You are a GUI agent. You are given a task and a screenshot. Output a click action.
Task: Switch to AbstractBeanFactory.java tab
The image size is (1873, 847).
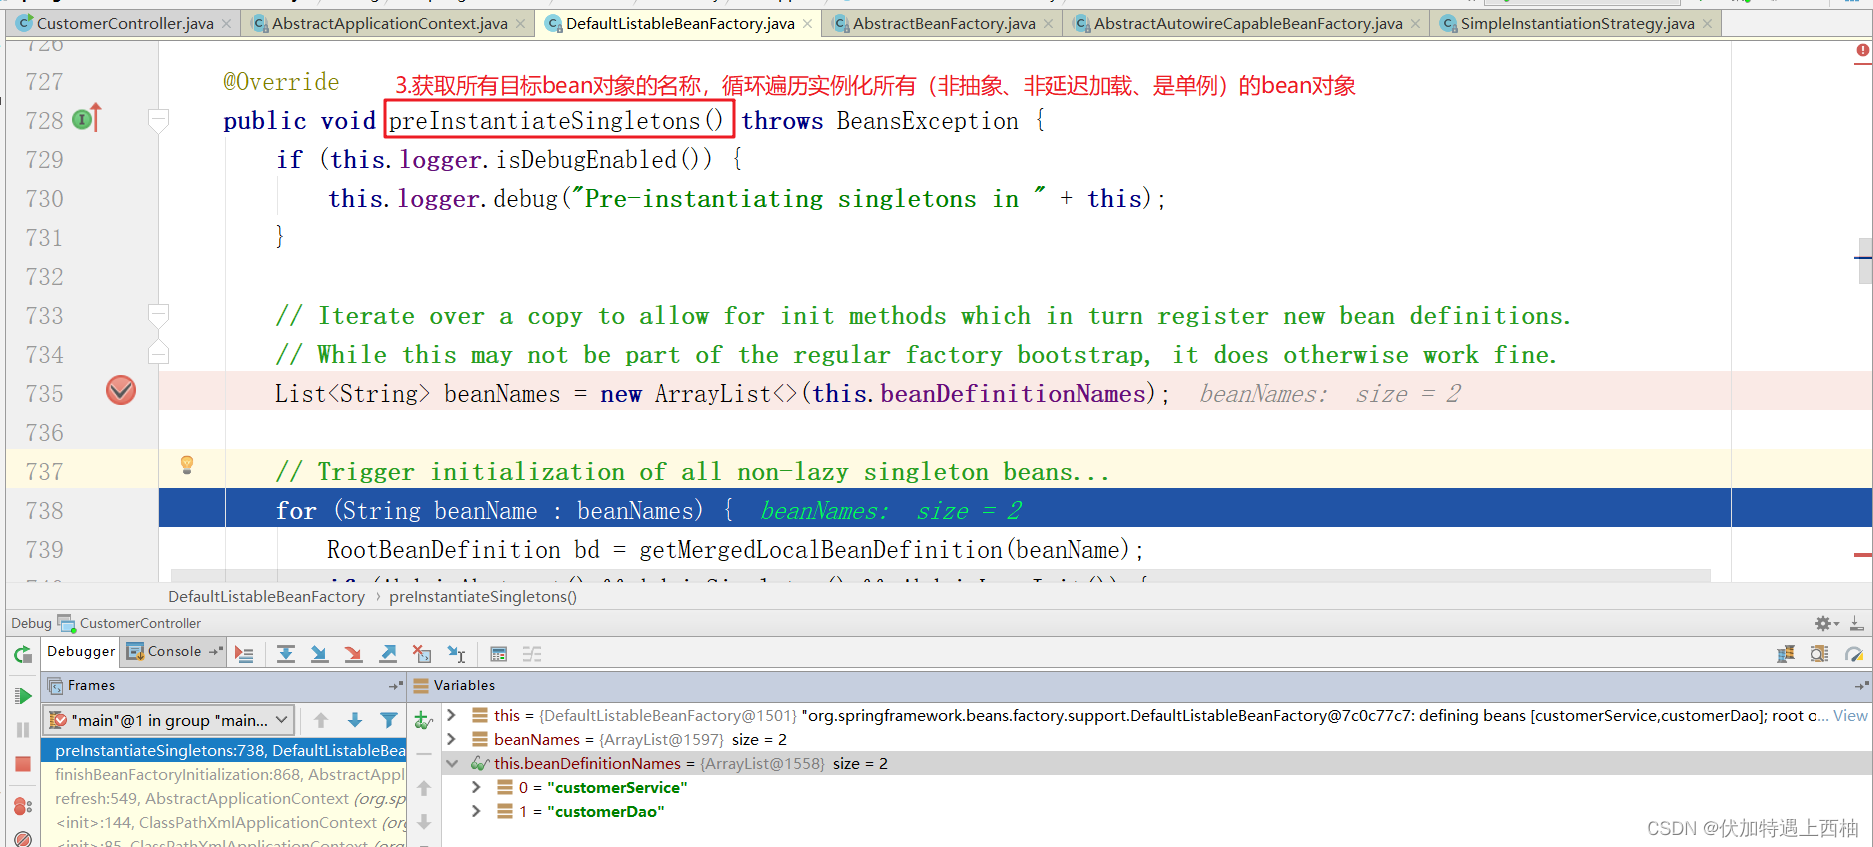944,23
